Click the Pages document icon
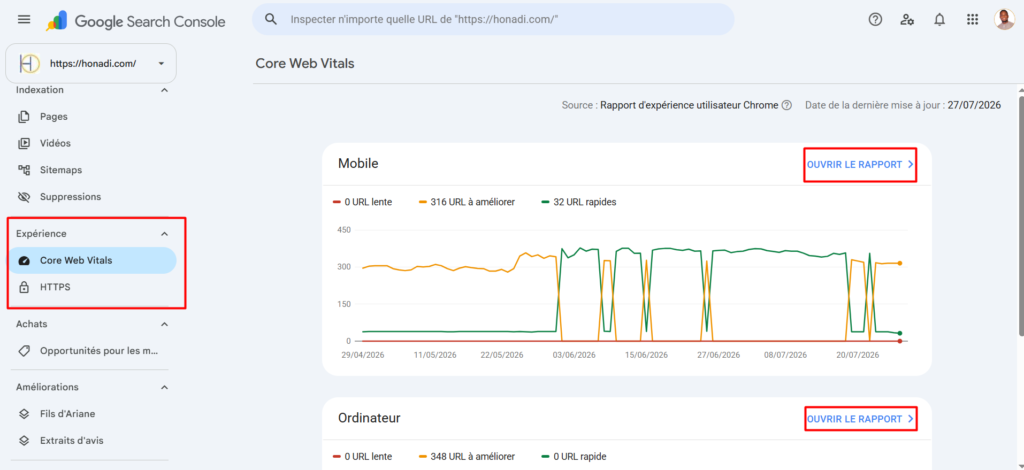 [x=24, y=117]
